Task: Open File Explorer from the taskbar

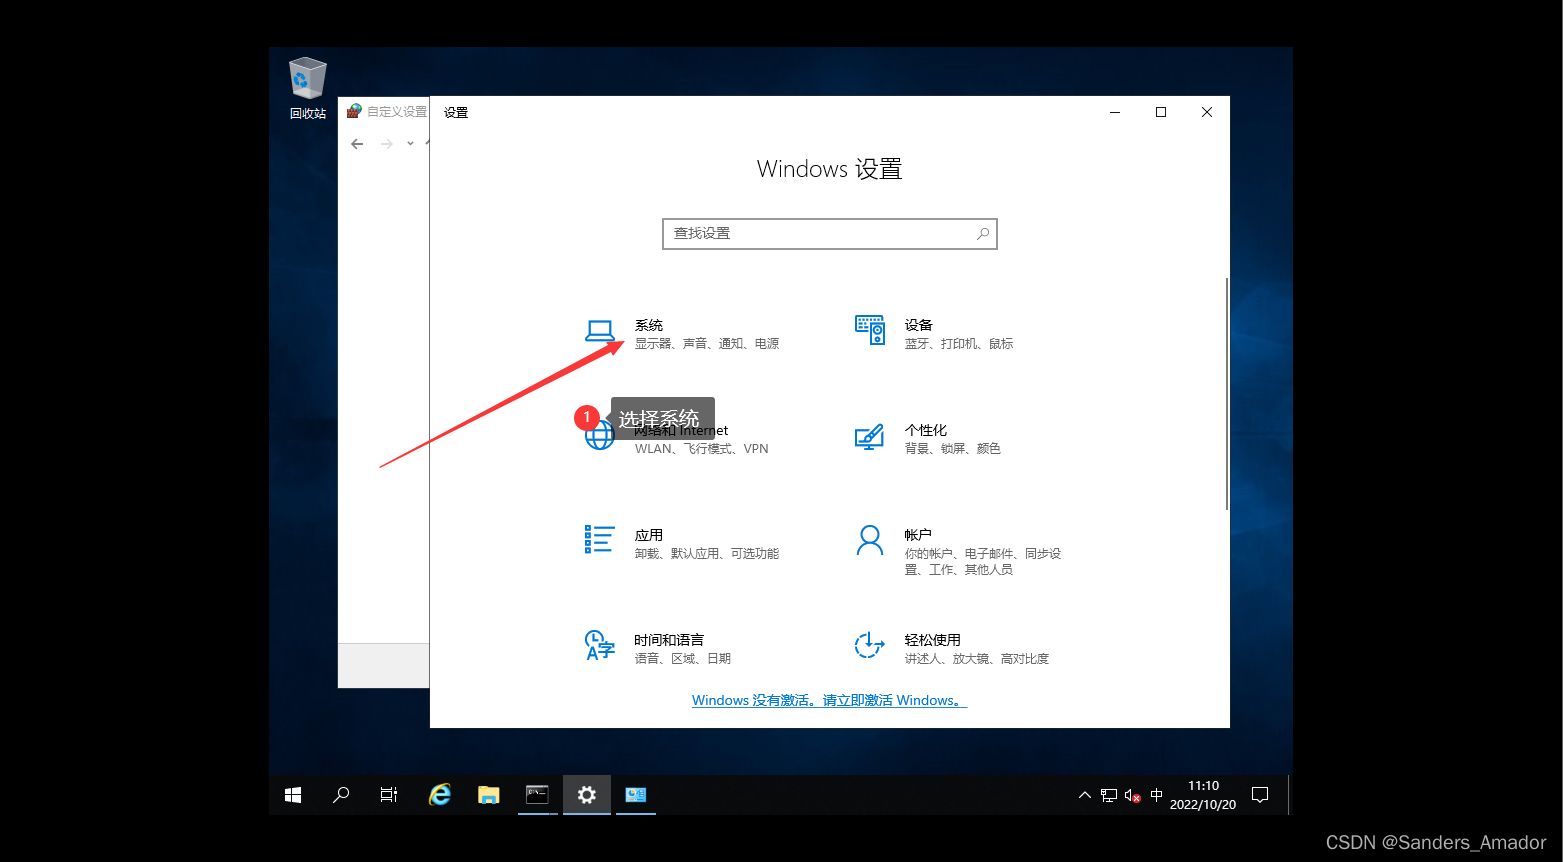Action: click(488, 794)
